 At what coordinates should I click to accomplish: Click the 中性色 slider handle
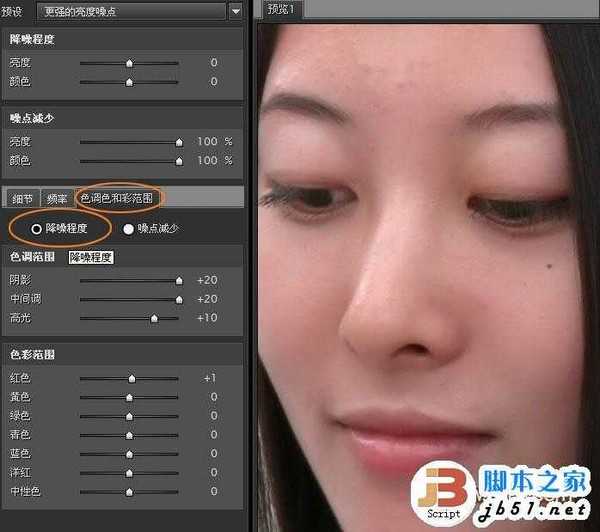(129, 492)
